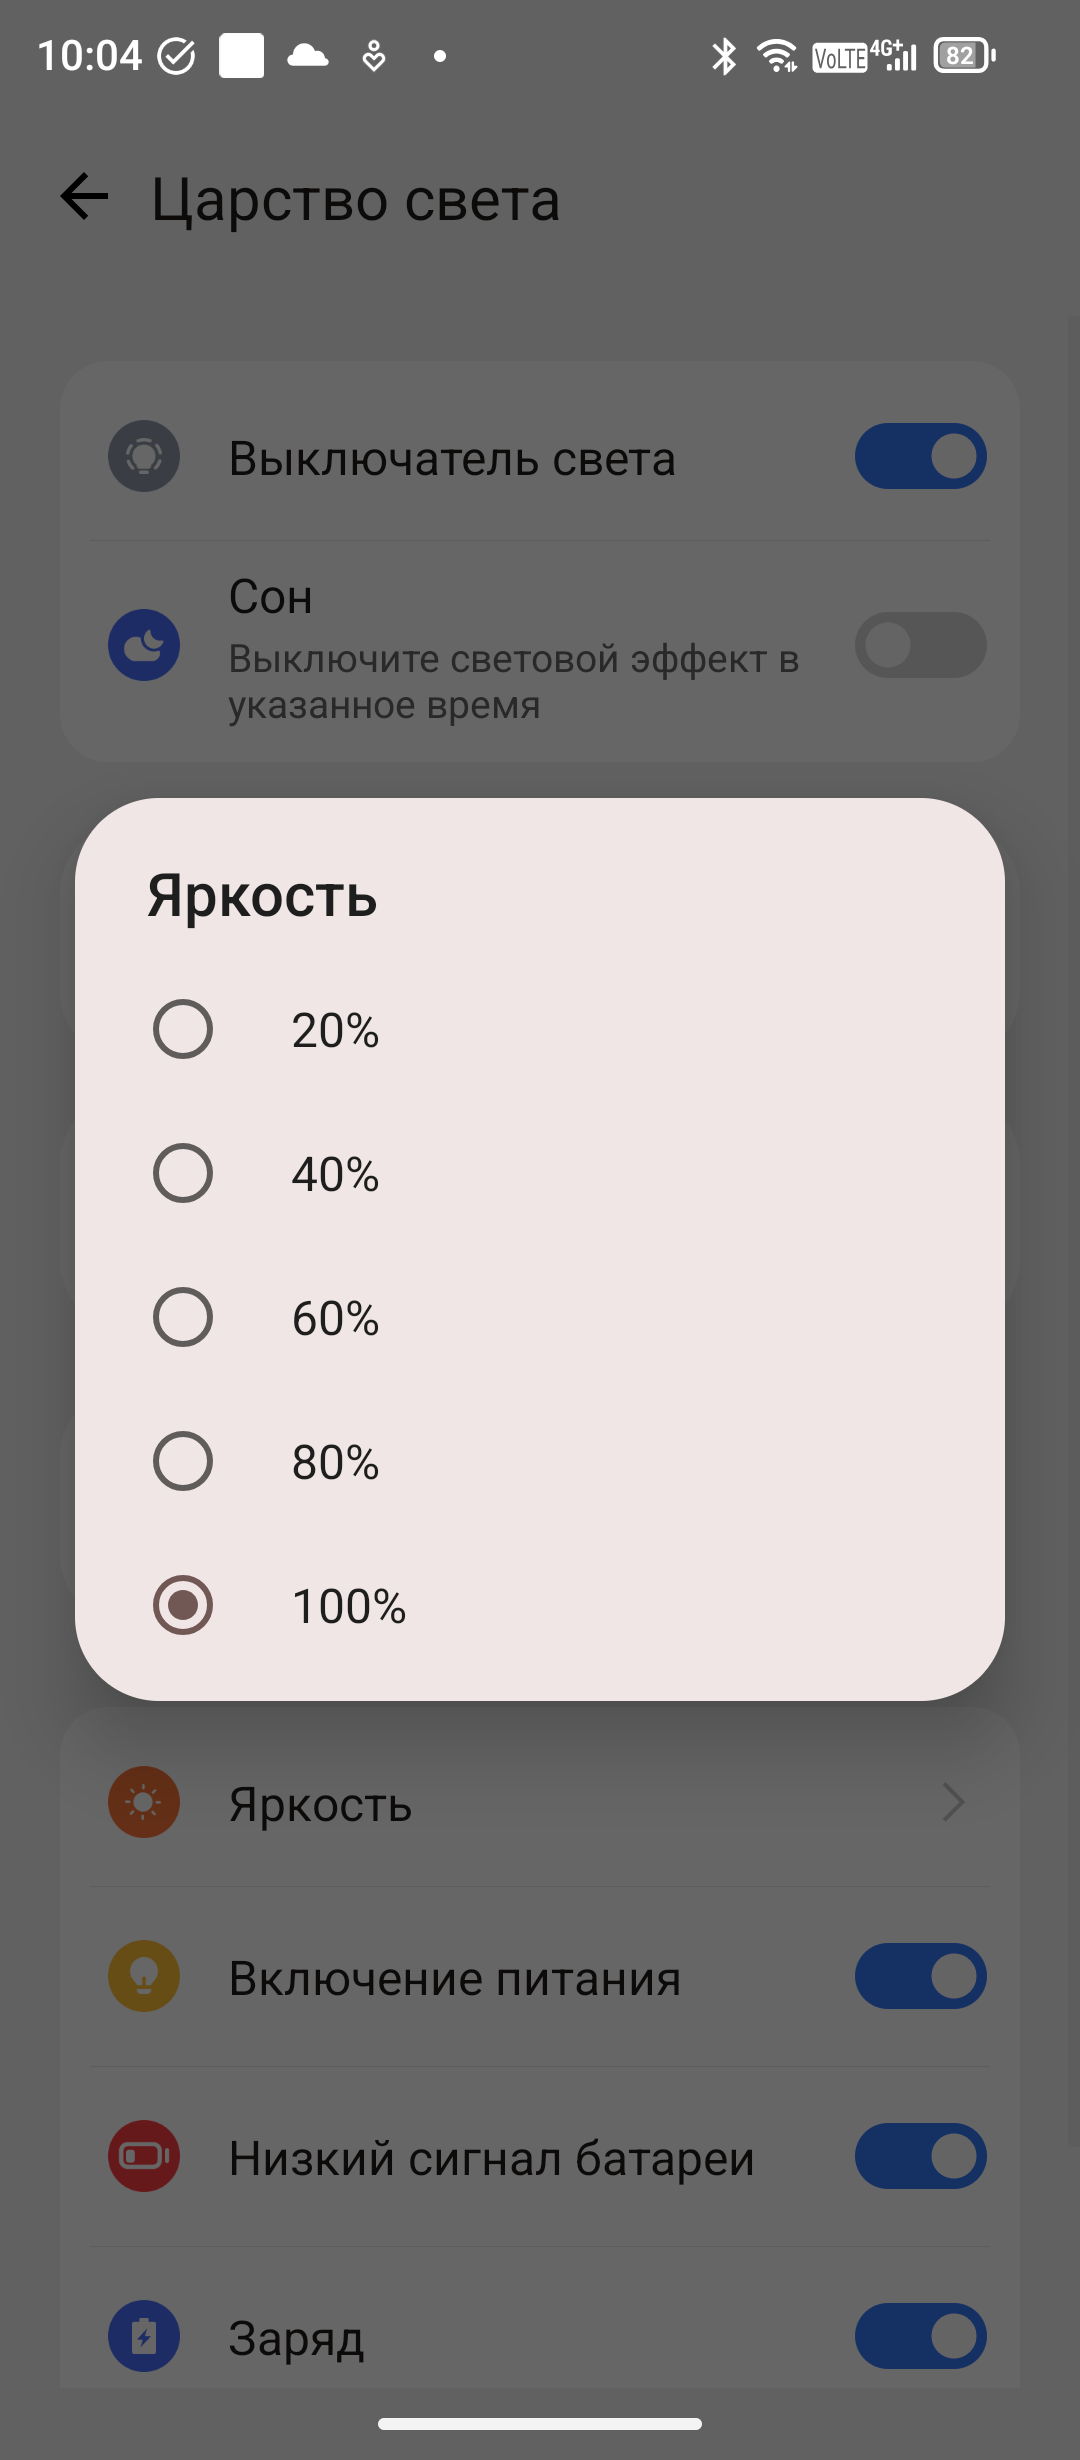Disable the Включение питания switch
The width and height of the screenshot is (1080, 2460).
pos(921,1976)
